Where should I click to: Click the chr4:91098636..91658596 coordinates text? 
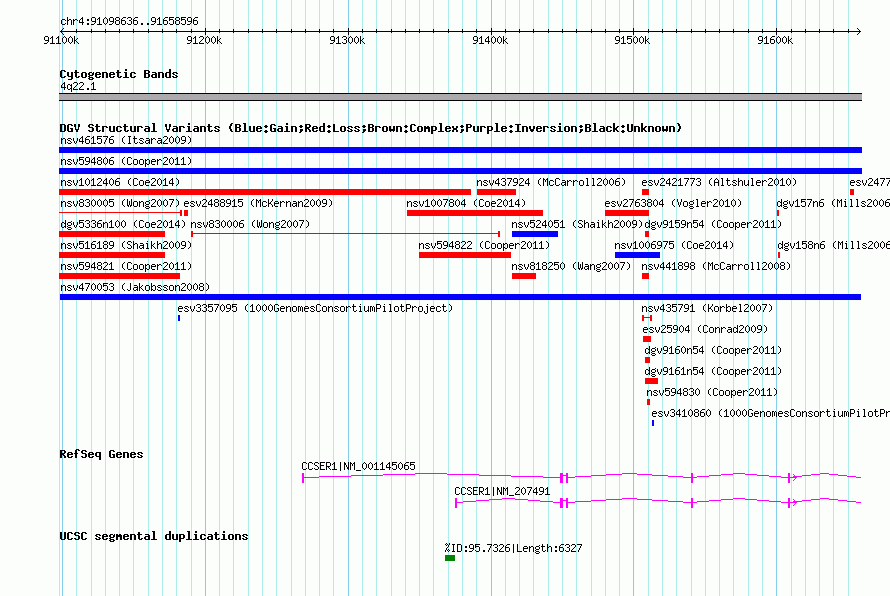click(129, 22)
